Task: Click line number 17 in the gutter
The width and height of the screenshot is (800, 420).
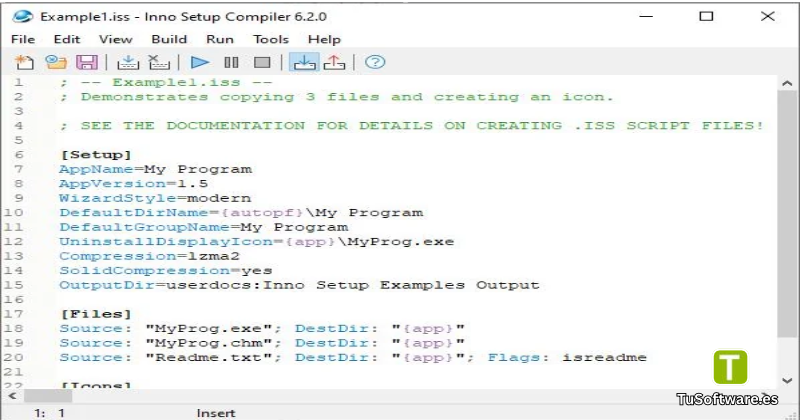Action: pos(14,314)
